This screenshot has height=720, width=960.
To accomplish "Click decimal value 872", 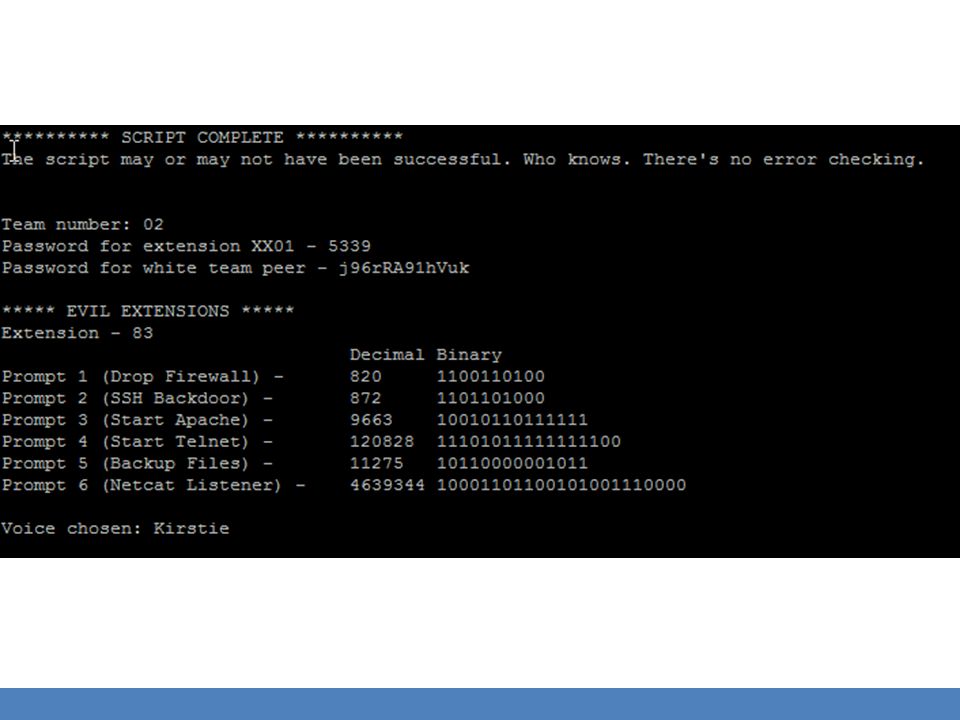I will click(x=366, y=398).
